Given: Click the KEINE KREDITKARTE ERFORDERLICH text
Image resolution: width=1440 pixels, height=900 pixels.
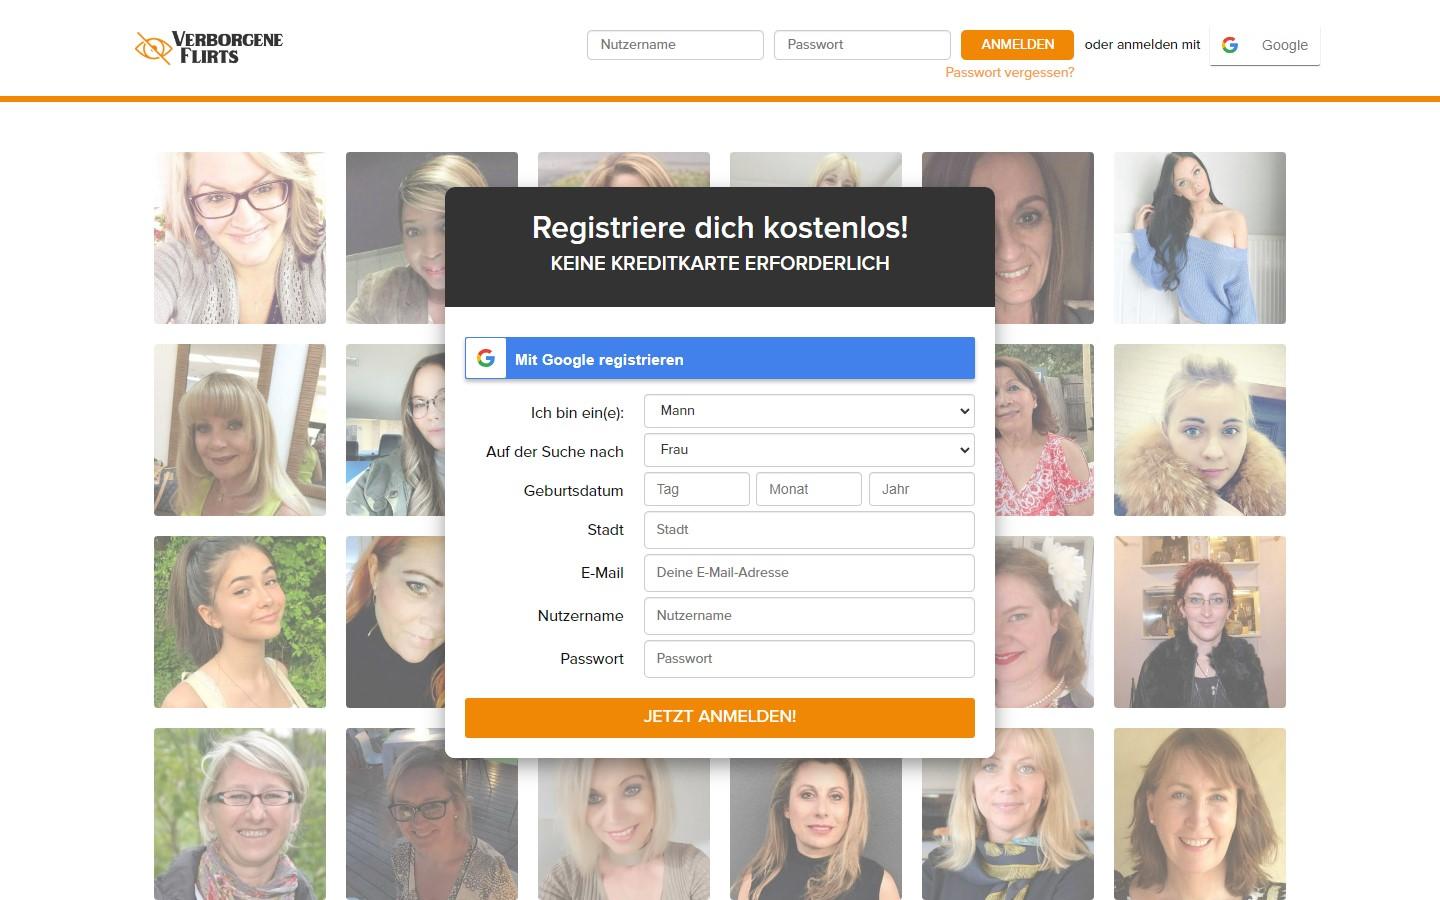Looking at the screenshot, I should [720, 264].
